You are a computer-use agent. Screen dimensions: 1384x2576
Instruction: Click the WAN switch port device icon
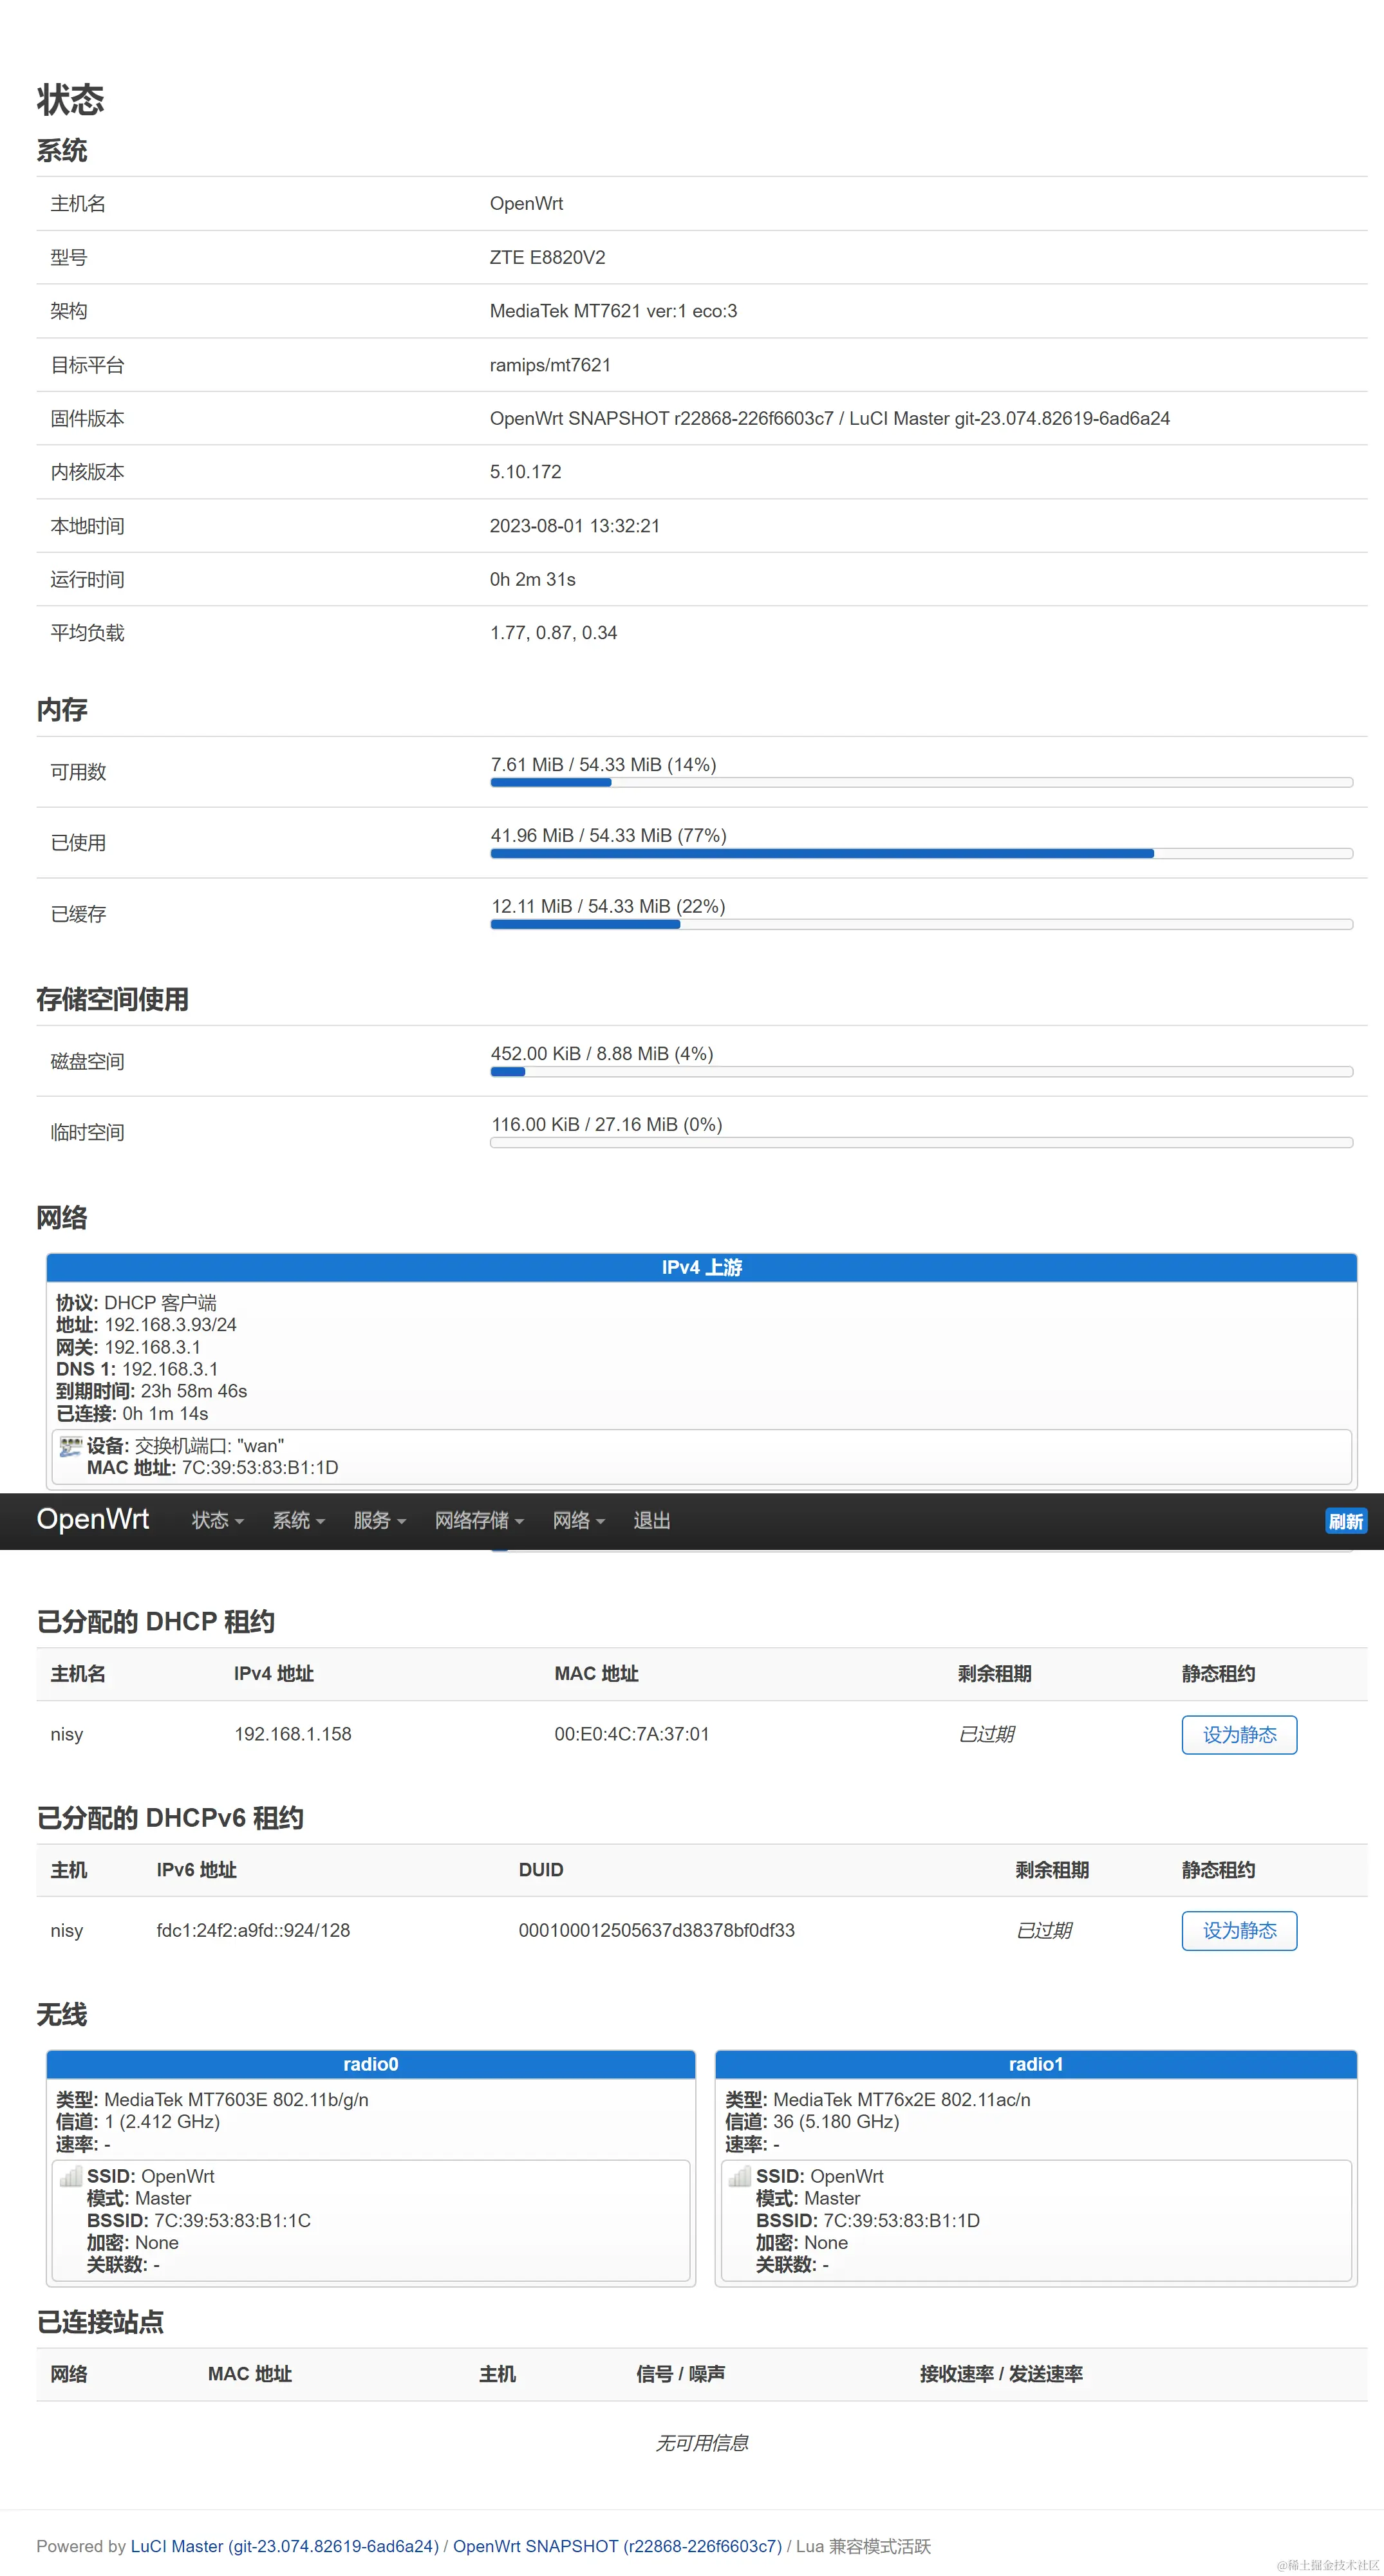[x=70, y=1446]
